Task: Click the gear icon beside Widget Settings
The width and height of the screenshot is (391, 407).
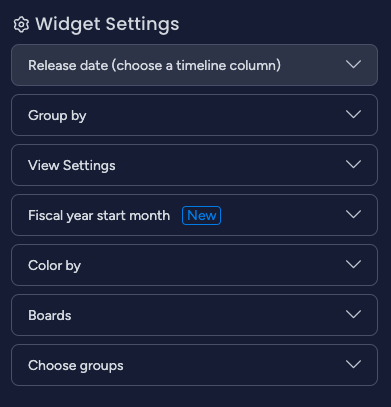Action: (x=21, y=25)
